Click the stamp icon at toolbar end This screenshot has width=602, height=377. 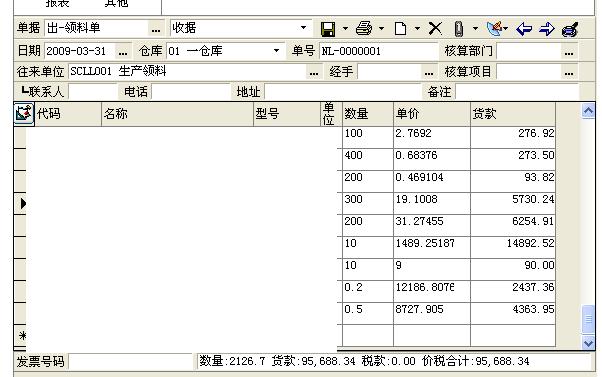click(570, 29)
